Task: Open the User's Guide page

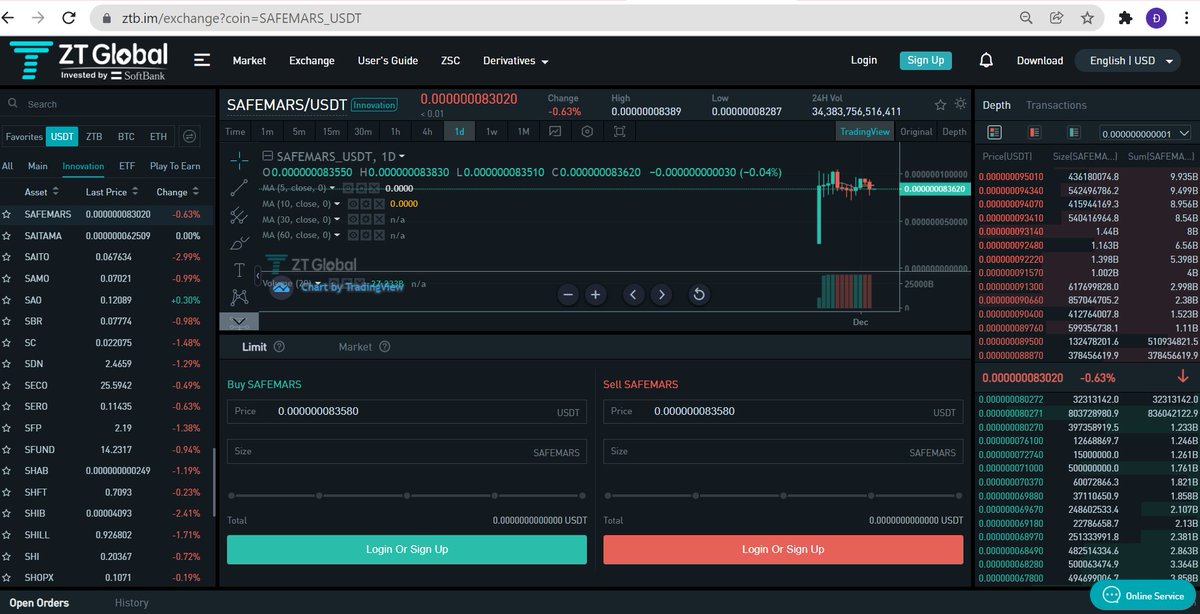Action: click(x=388, y=60)
